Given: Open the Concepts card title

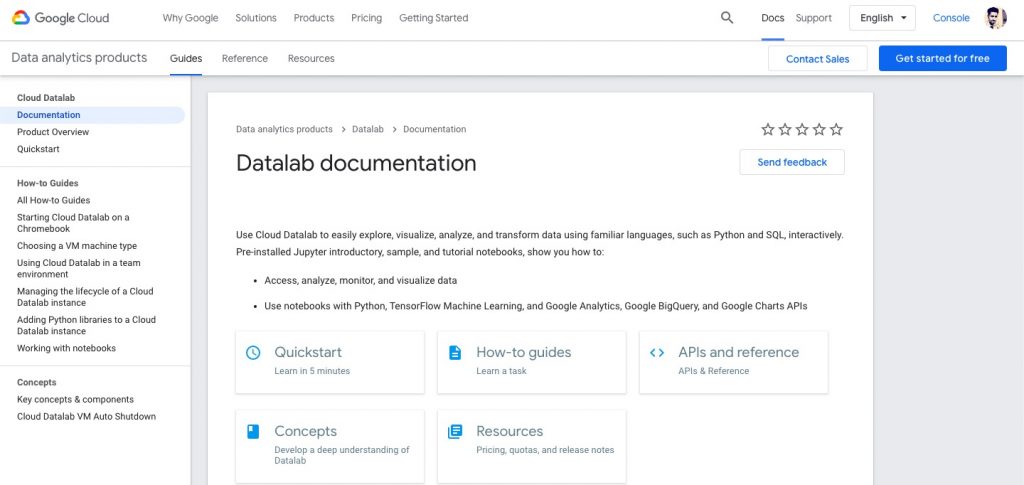Looking at the screenshot, I should tap(306, 431).
